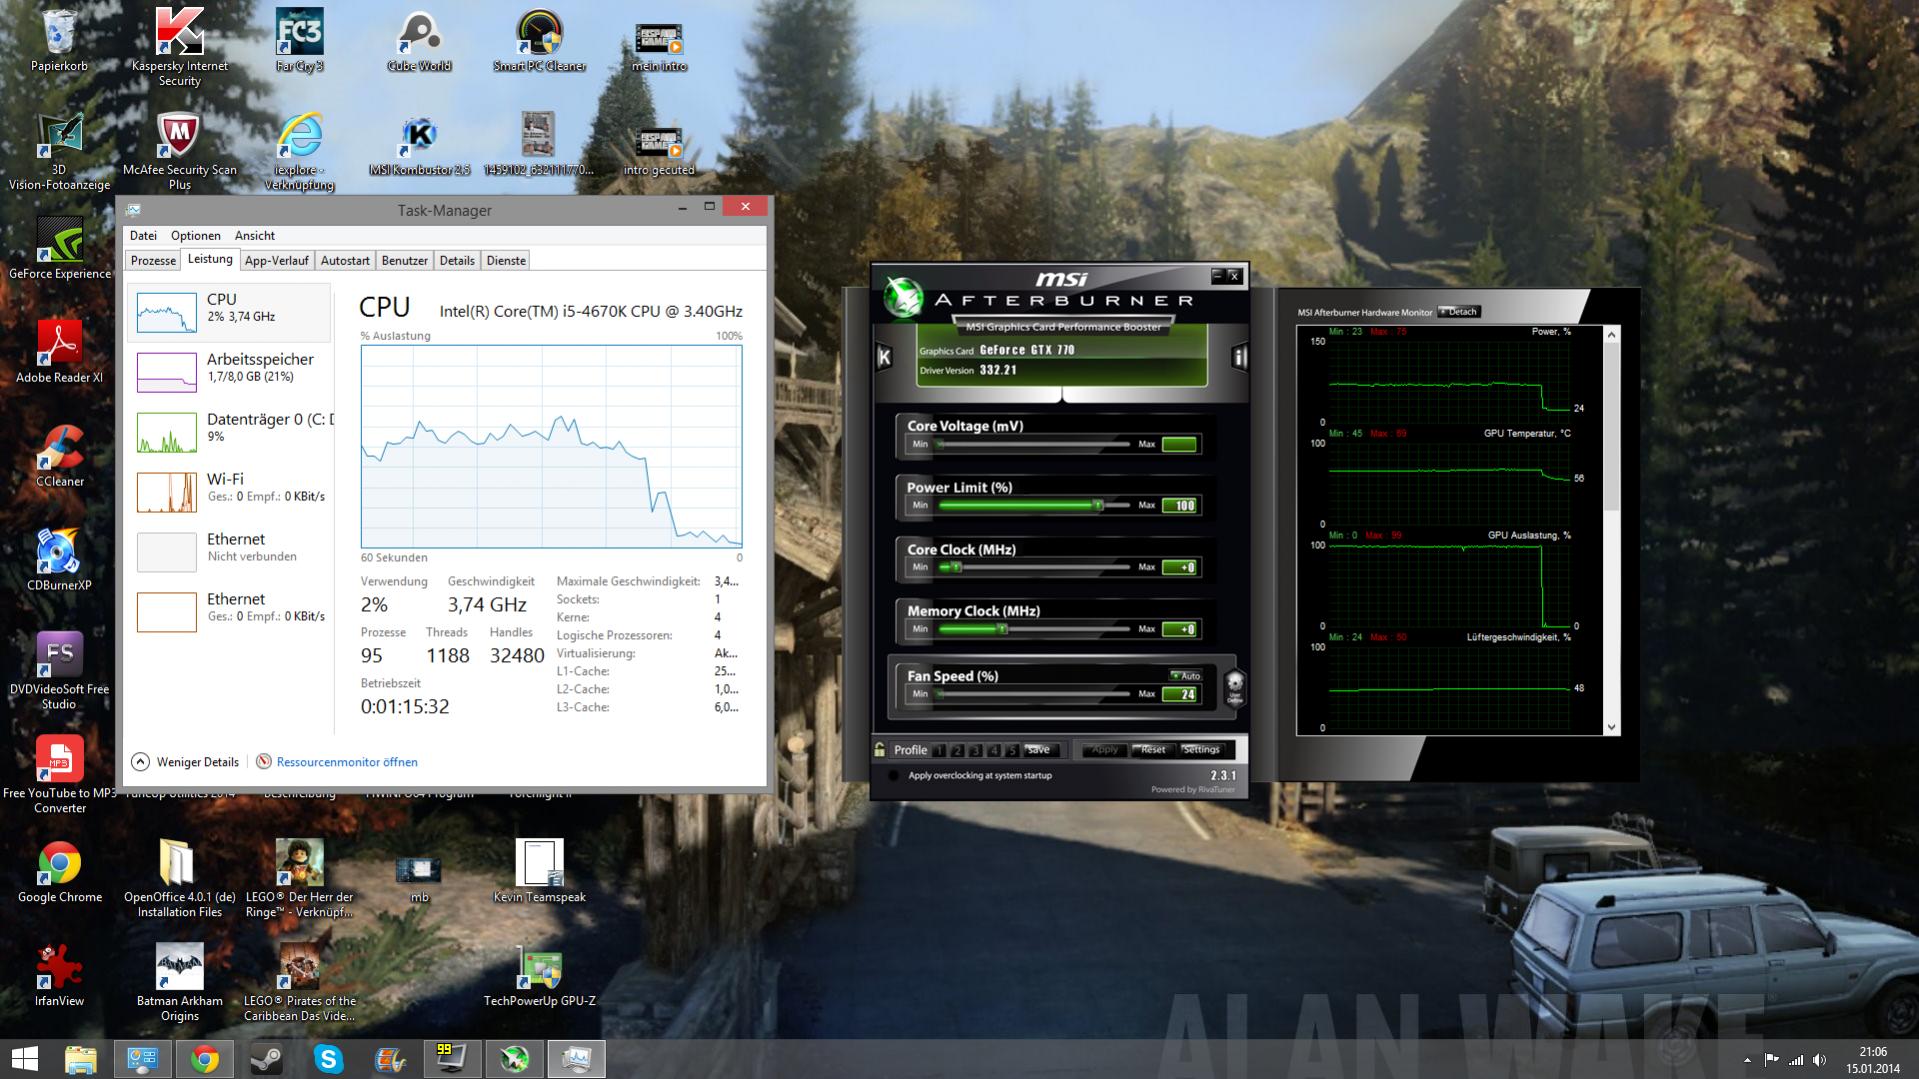
Task: Select Afterburner profile slot 5
Action: pos(1012,750)
